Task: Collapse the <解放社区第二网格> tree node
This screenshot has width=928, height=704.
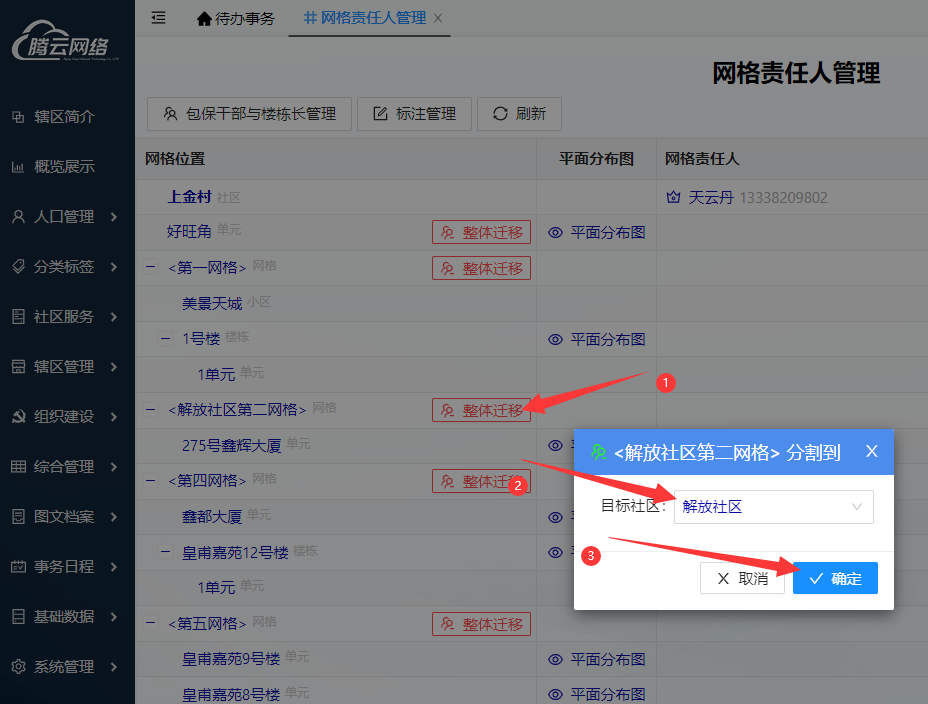Action: pos(151,409)
